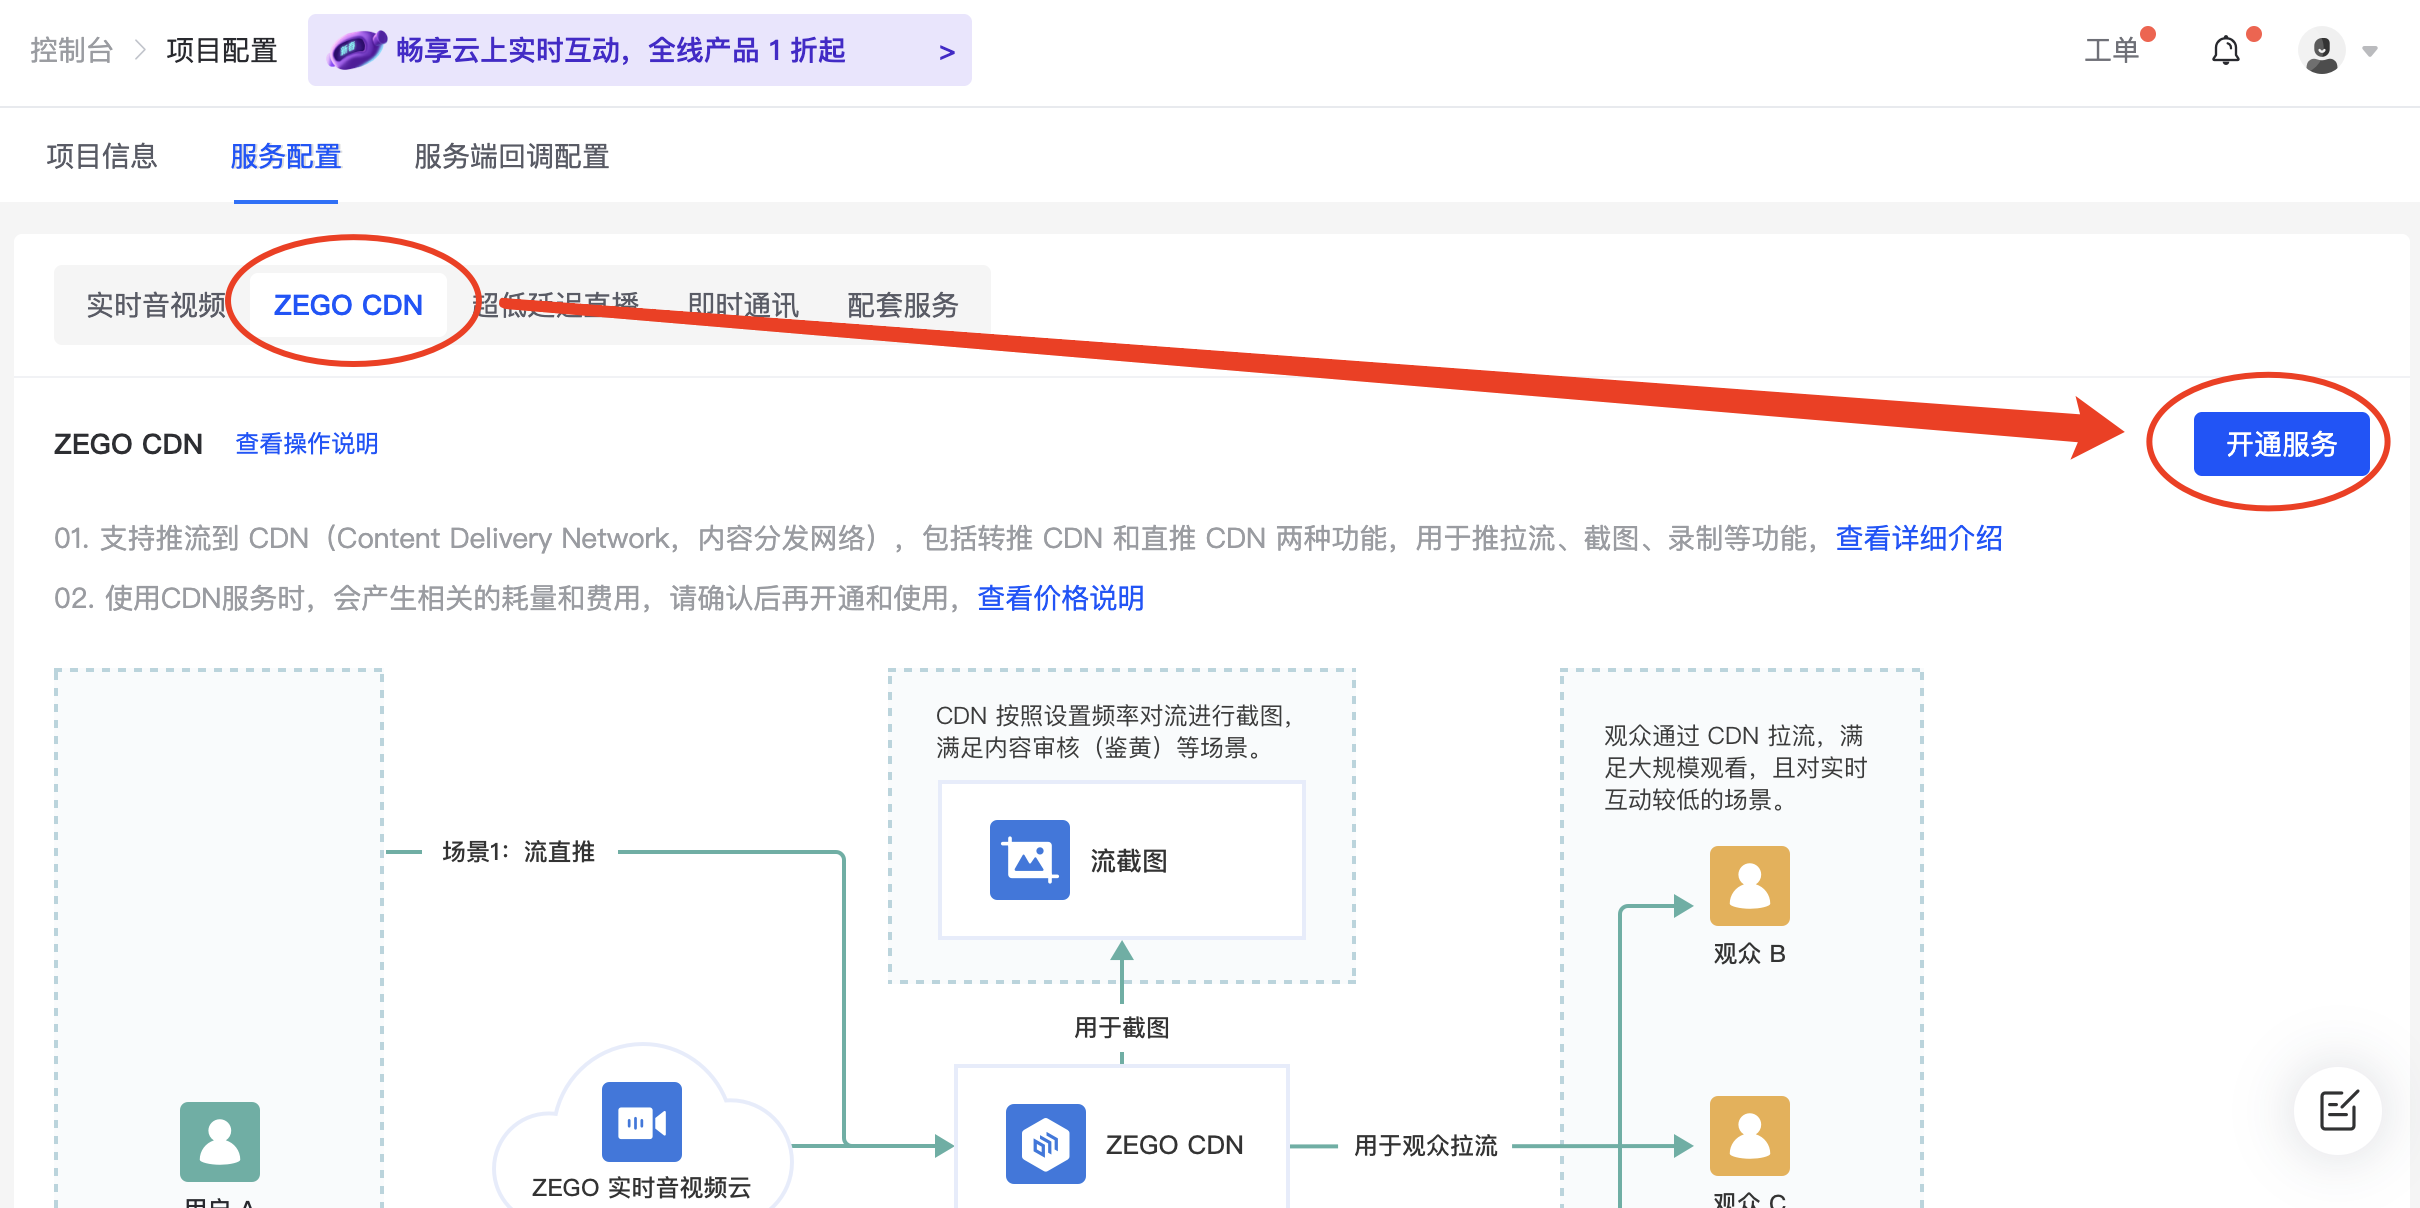Open 查看操作说明 link
The image size is (2420, 1208).
(306, 444)
